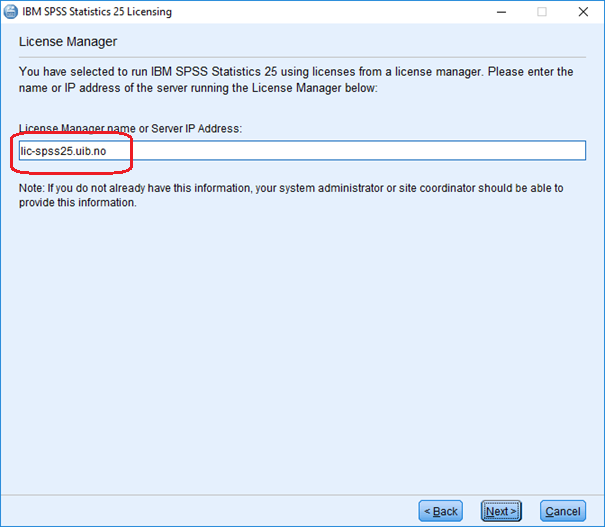
Task: Click the greyed-out maximize window icon
Action: coord(542,12)
